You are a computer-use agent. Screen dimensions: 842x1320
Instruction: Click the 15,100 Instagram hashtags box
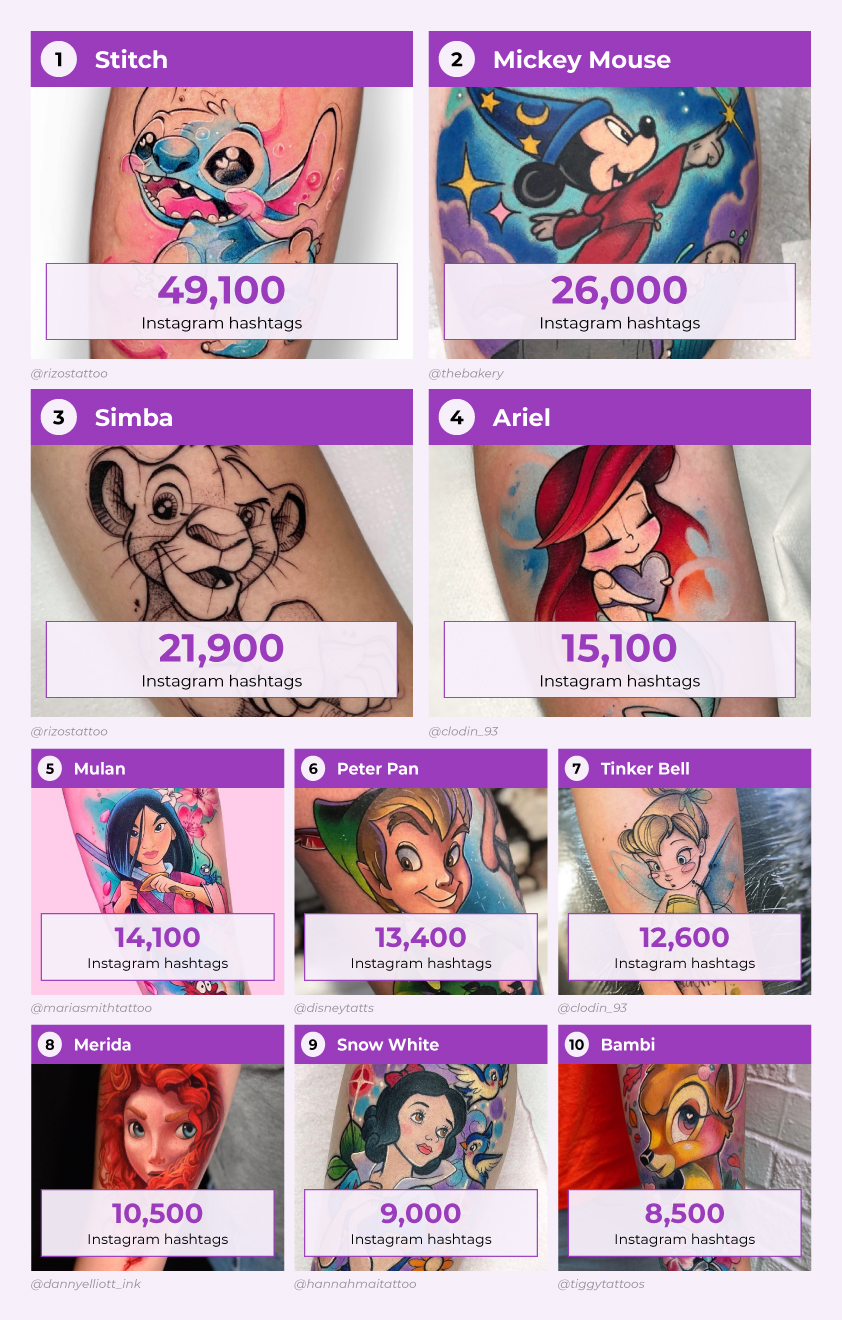[620, 659]
